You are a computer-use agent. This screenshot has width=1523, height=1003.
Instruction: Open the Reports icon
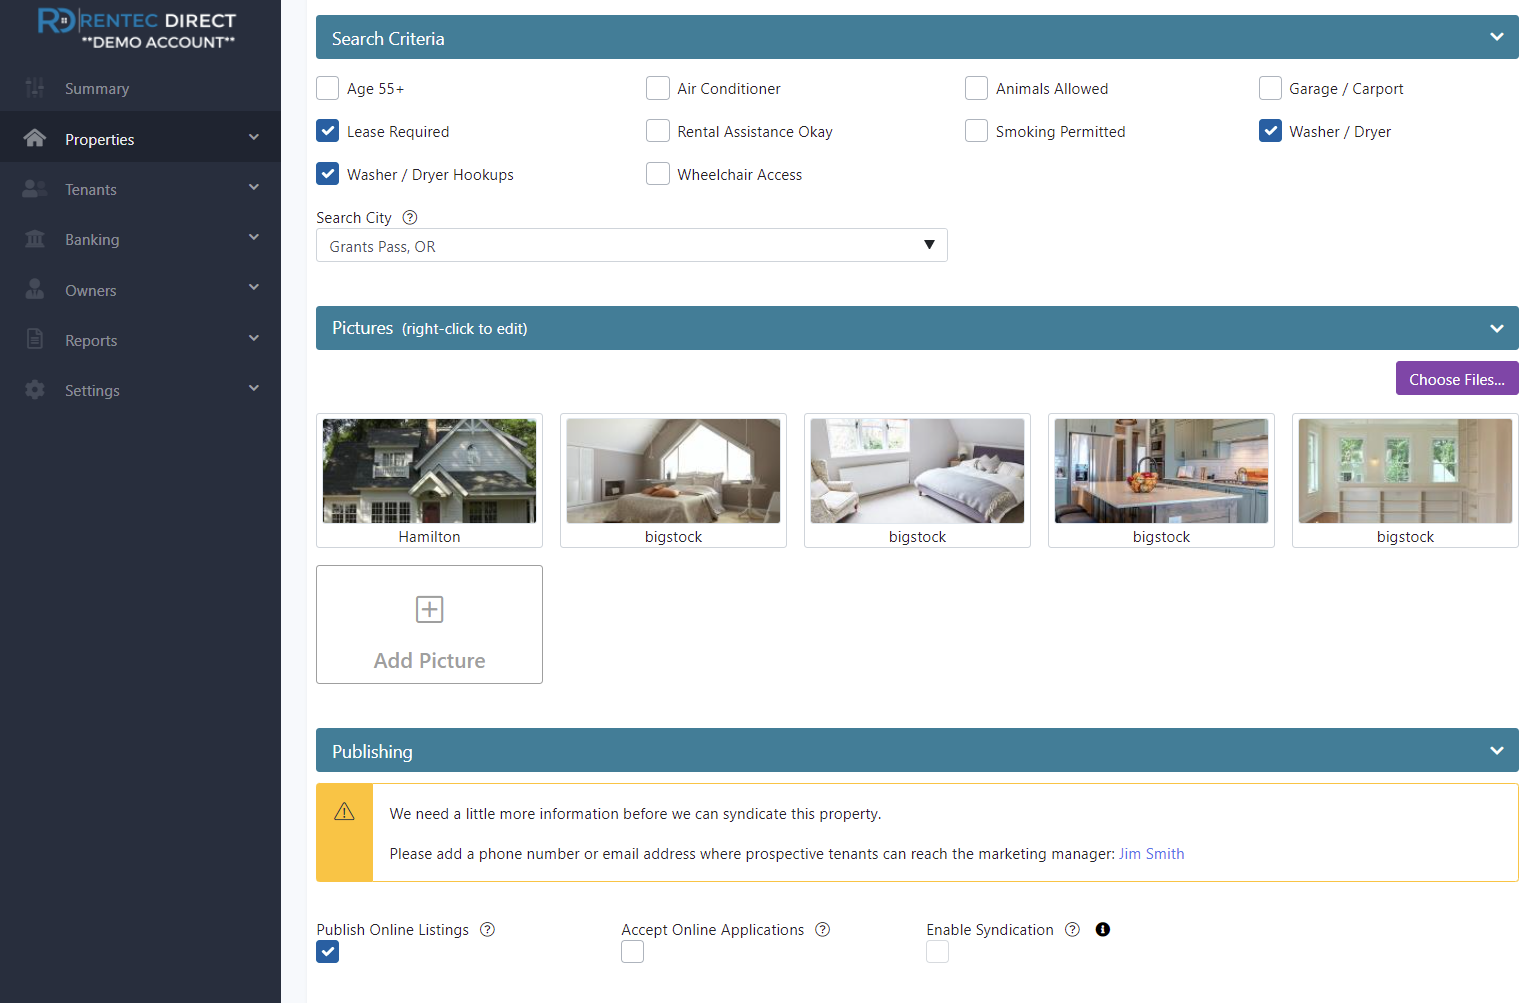(x=35, y=340)
